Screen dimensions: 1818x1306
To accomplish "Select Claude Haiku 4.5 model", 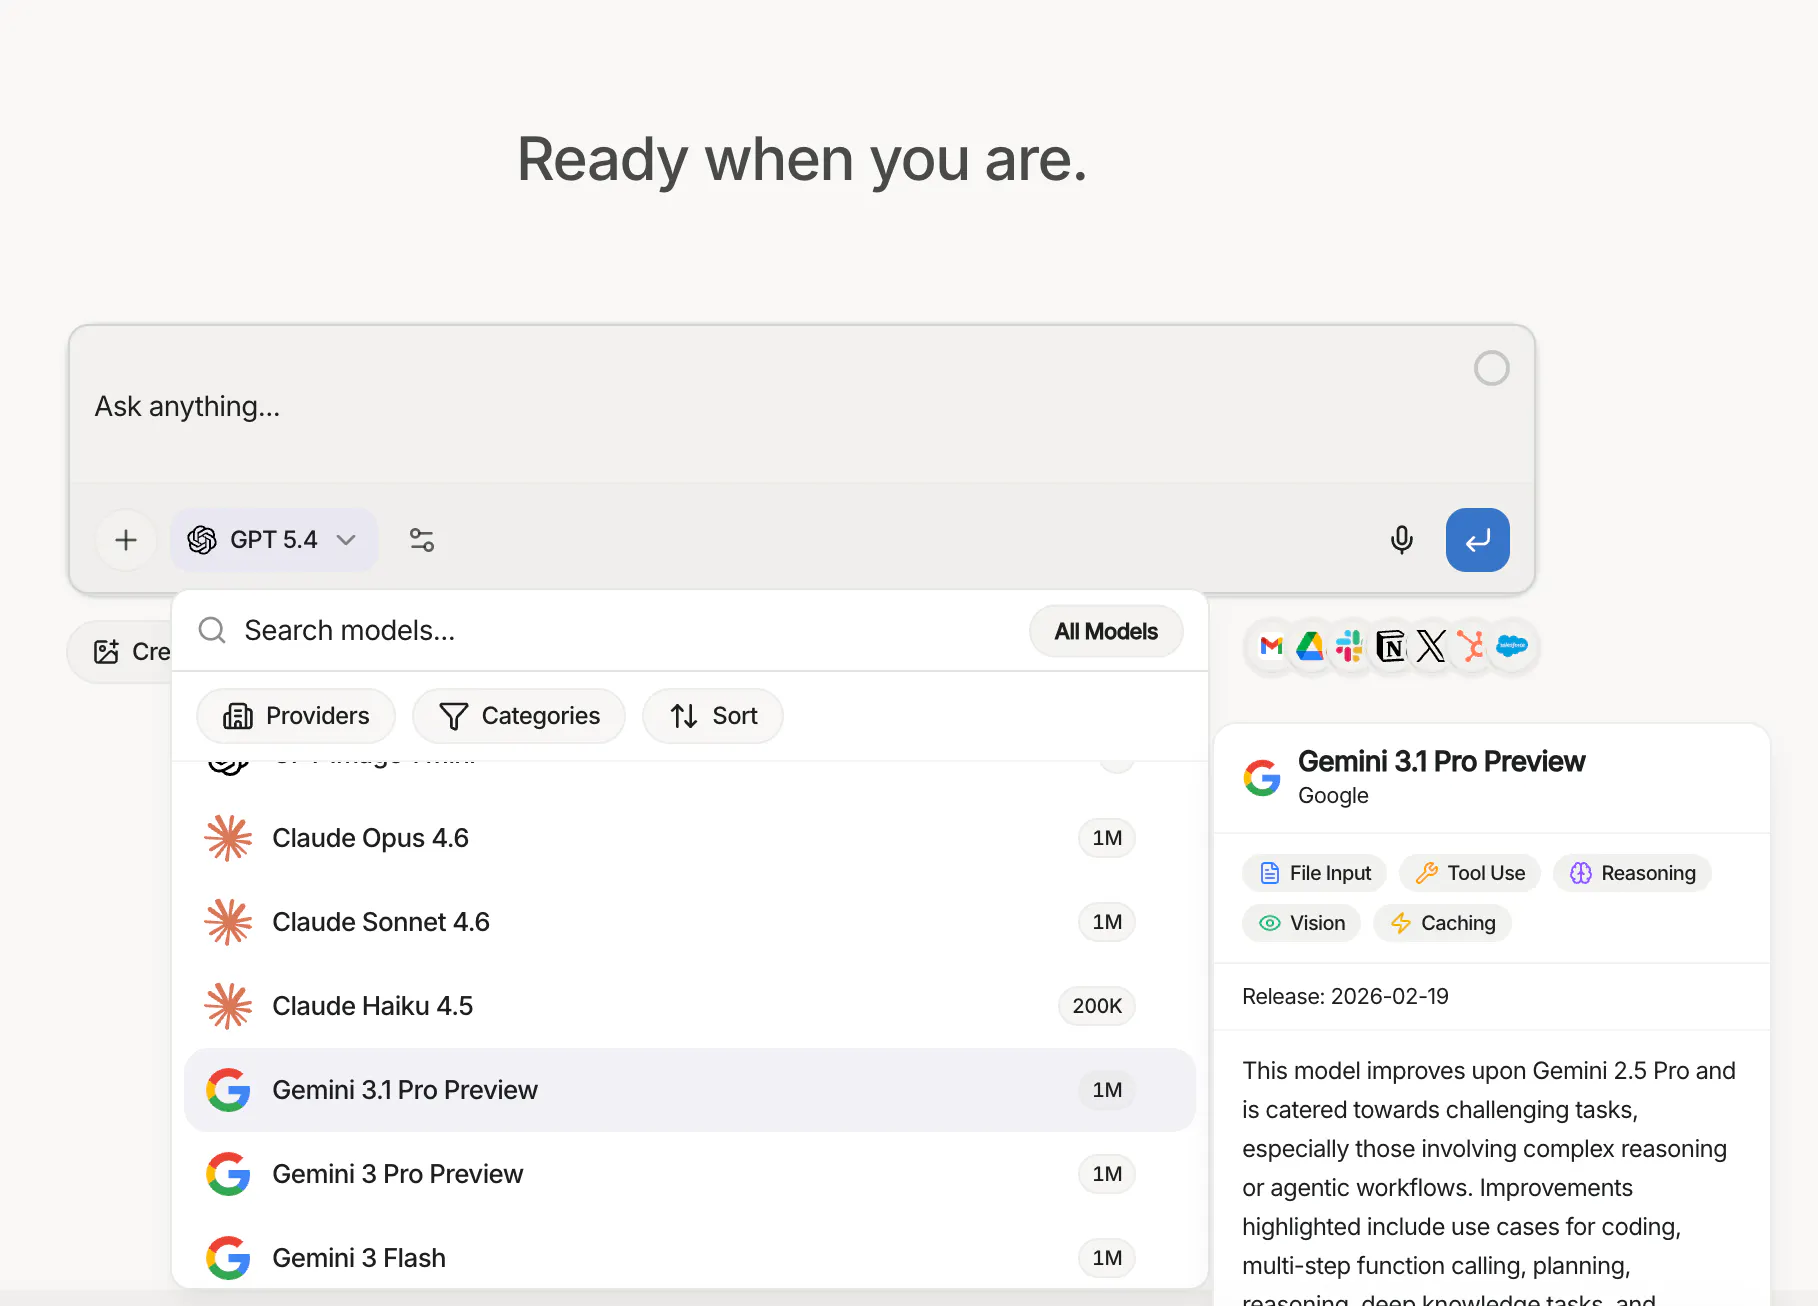I will pyautogui.click(x=690, y=1006).
